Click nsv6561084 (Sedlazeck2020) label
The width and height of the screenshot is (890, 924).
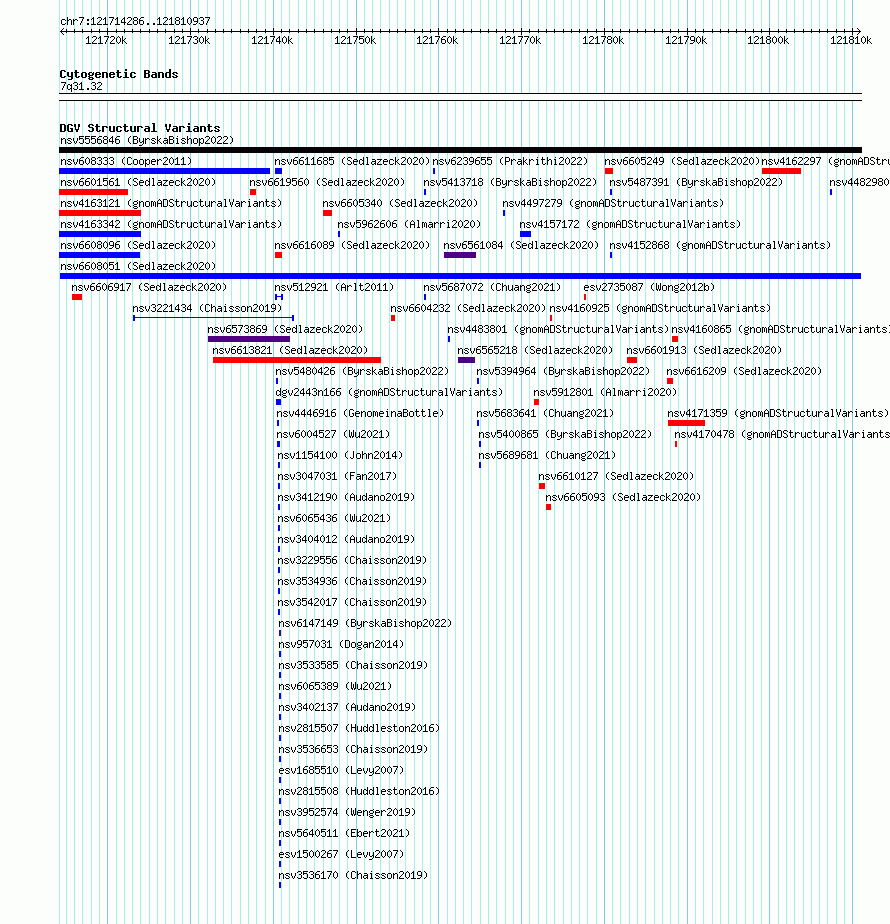pyautogui.click(x=520, y=245)
